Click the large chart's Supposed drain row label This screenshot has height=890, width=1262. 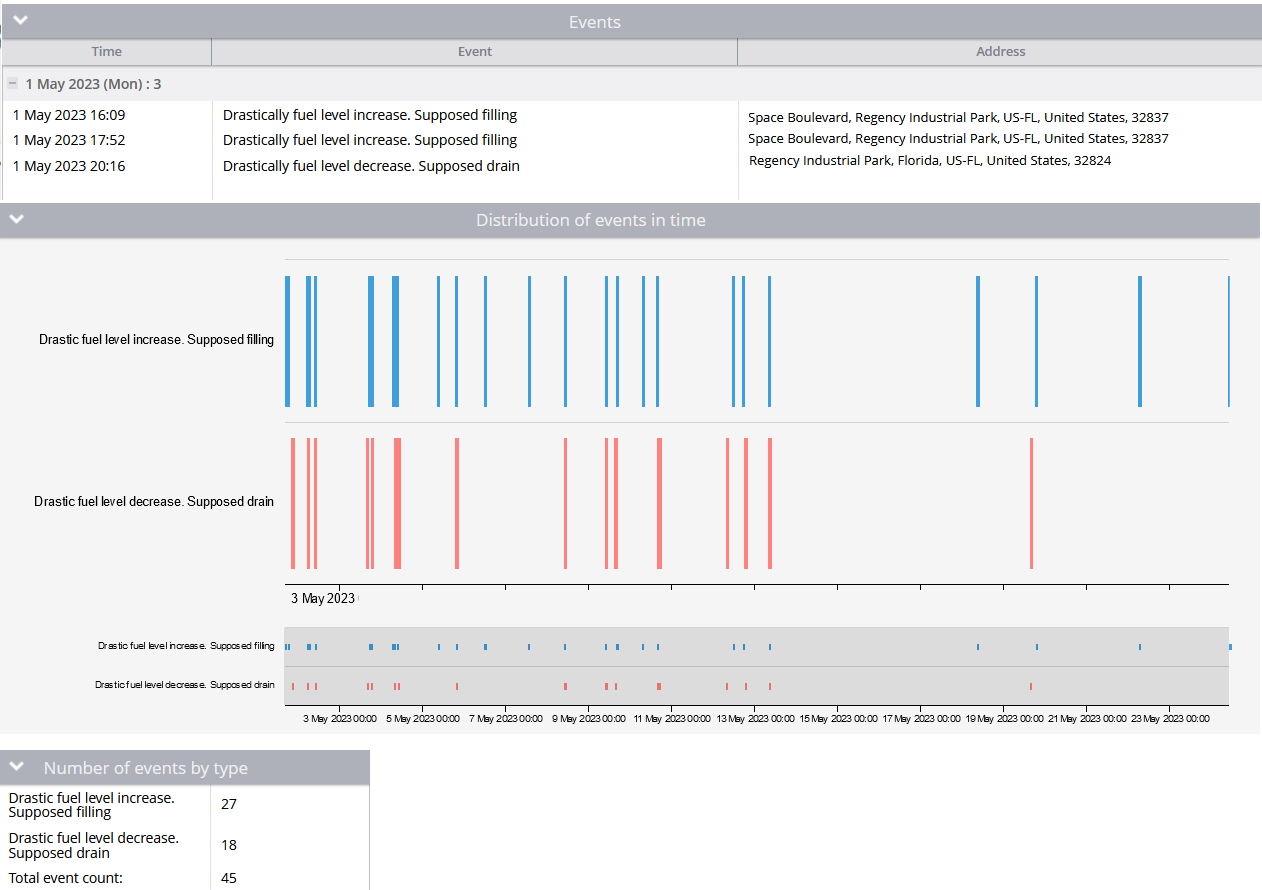[154, 502]
